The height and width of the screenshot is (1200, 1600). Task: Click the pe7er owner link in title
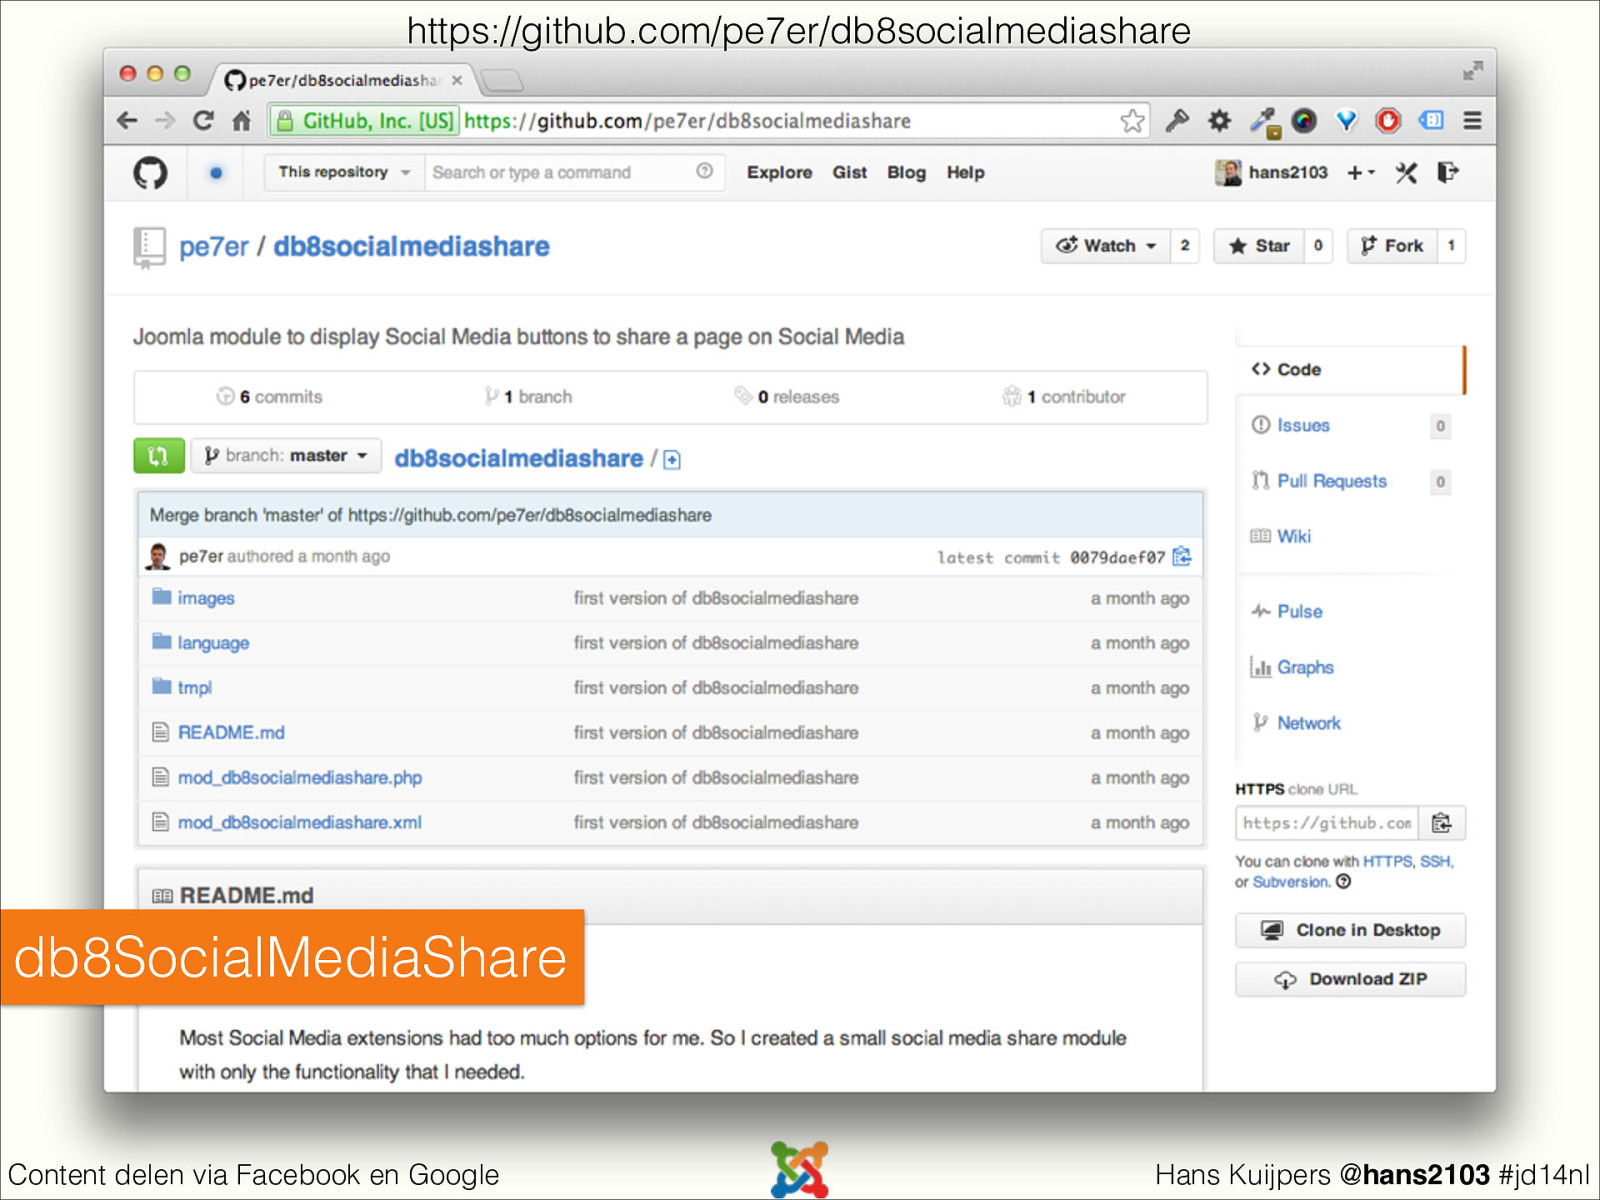[214, 247]
